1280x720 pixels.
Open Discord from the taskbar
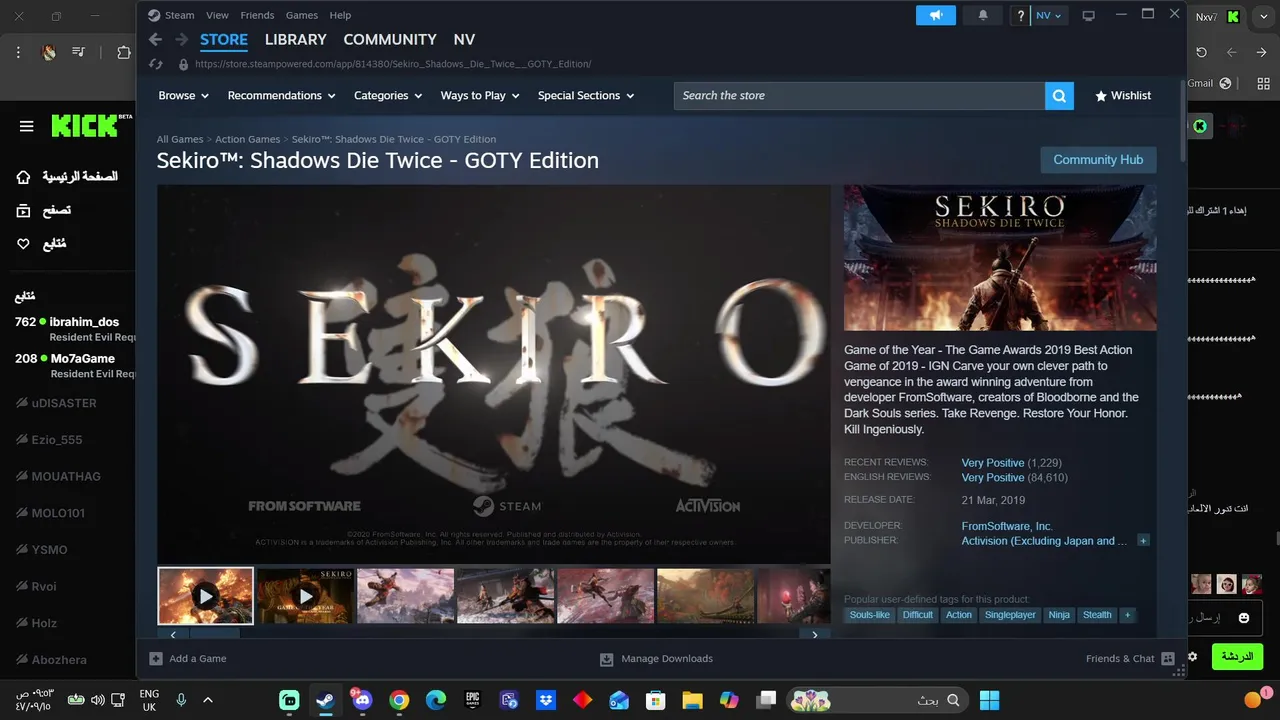[x=362, y=700]
